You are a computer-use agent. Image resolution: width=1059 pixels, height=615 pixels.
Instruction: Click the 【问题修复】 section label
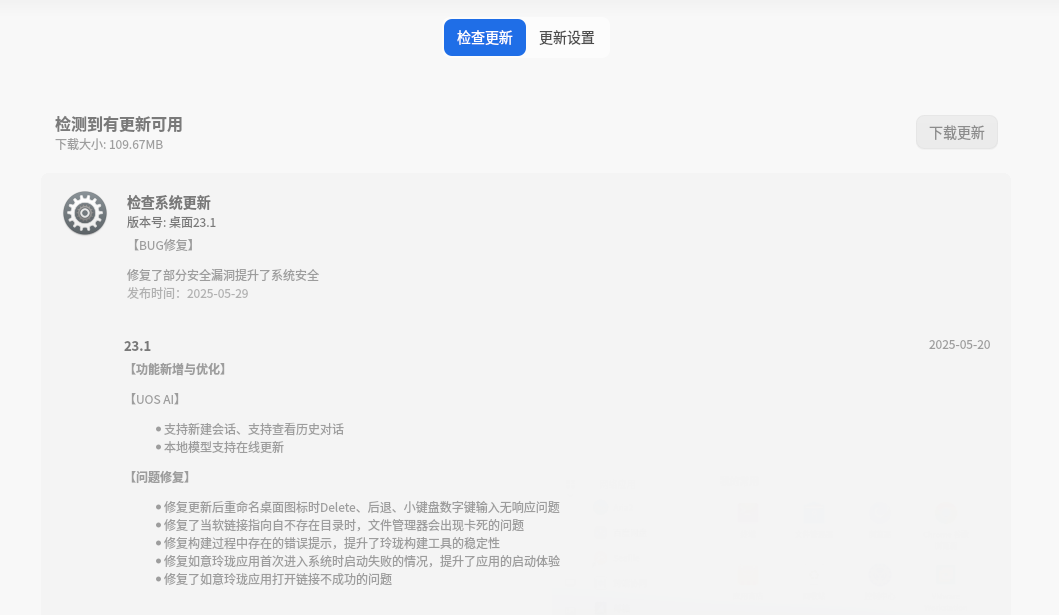click(x=159, y=477)
